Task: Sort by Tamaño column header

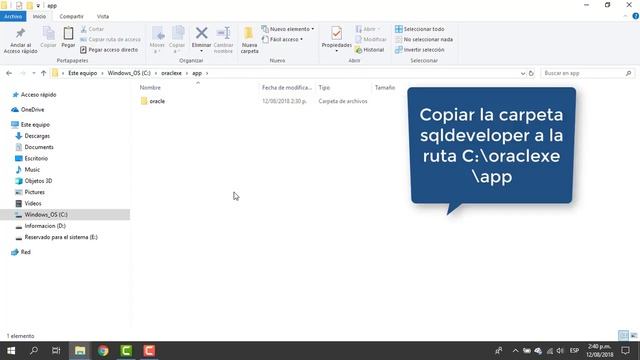Action: (x=385, y=87)
